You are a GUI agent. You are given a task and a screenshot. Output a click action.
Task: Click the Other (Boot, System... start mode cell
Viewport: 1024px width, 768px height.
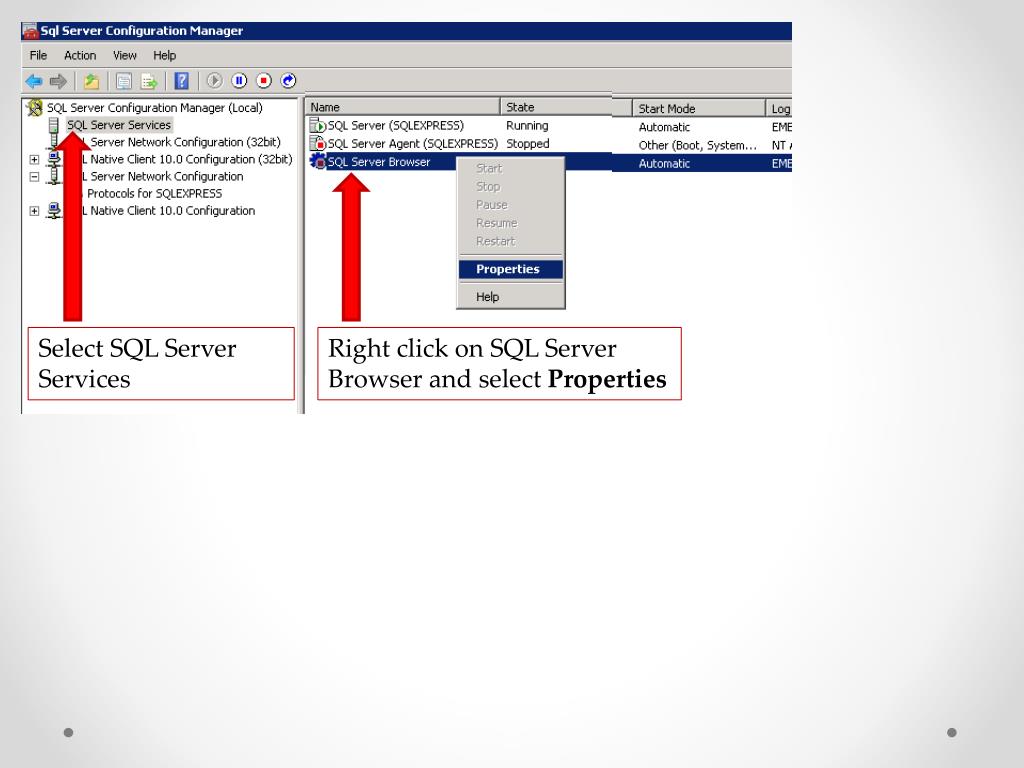pos(697,145)
